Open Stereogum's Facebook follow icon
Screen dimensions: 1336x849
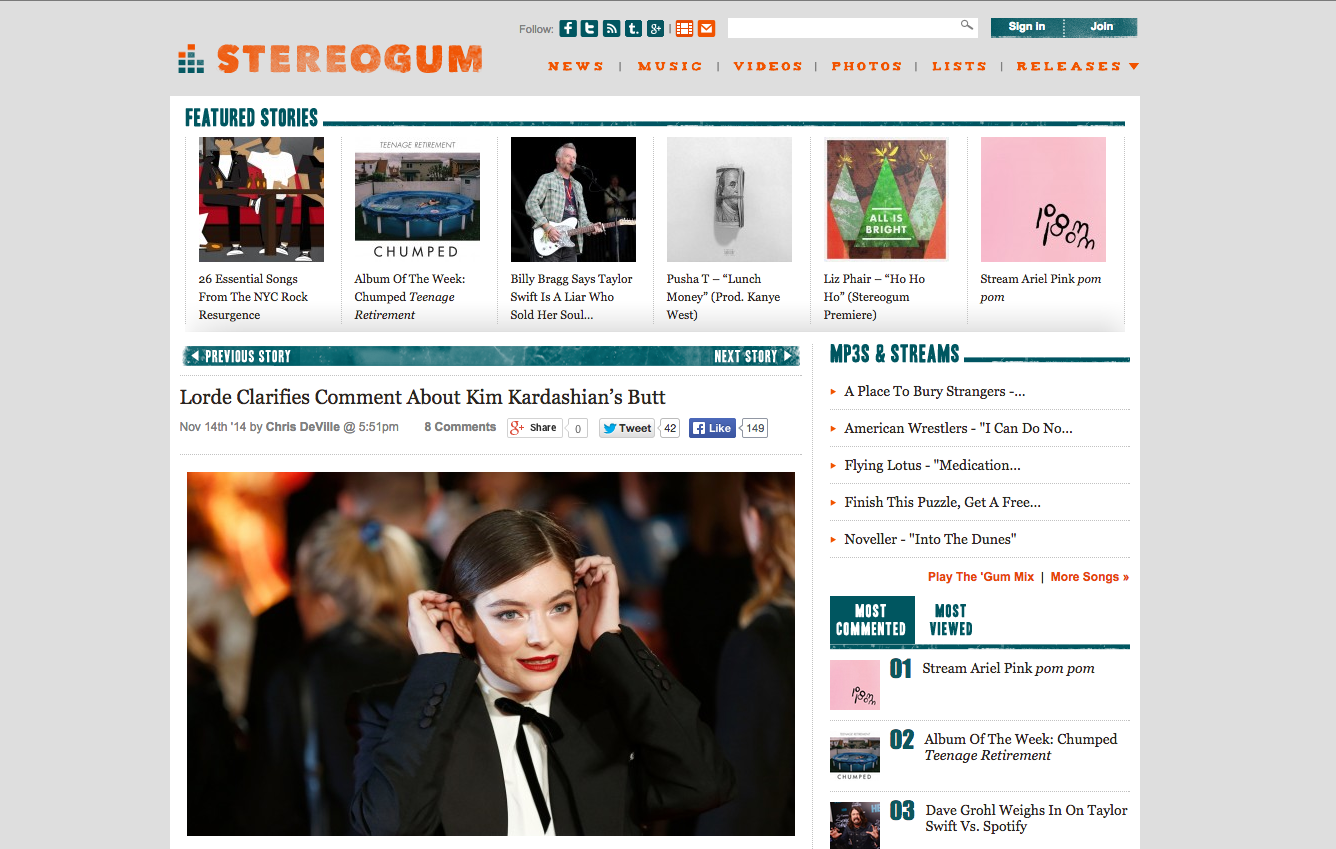[568, 28]
